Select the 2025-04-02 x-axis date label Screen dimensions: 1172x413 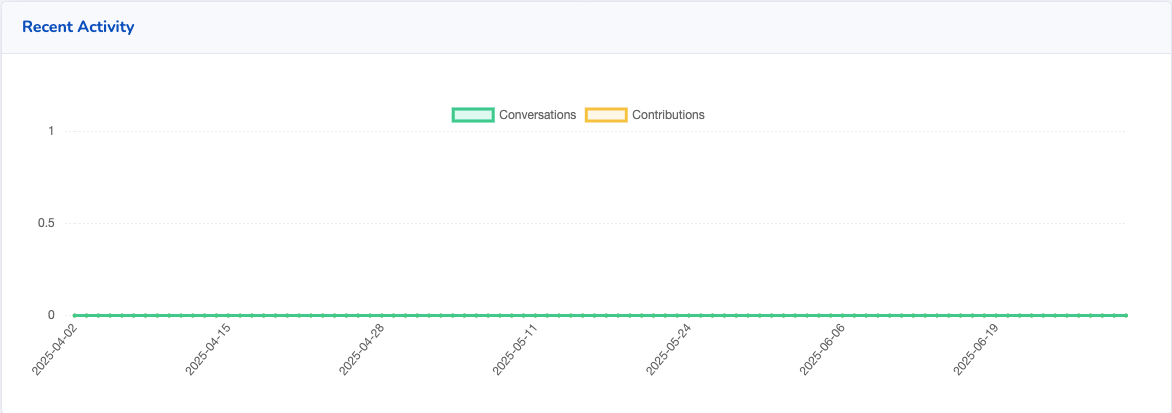pyautogui.click(x=55, y=350)
